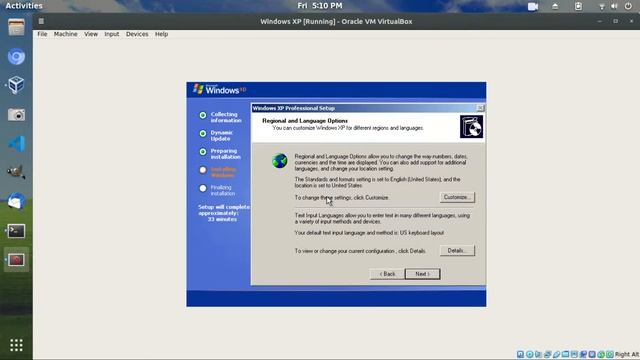The width and height of the screenshot is (640, 360).
Task: Click the setup CD box icon
Action: coord(471,127)
